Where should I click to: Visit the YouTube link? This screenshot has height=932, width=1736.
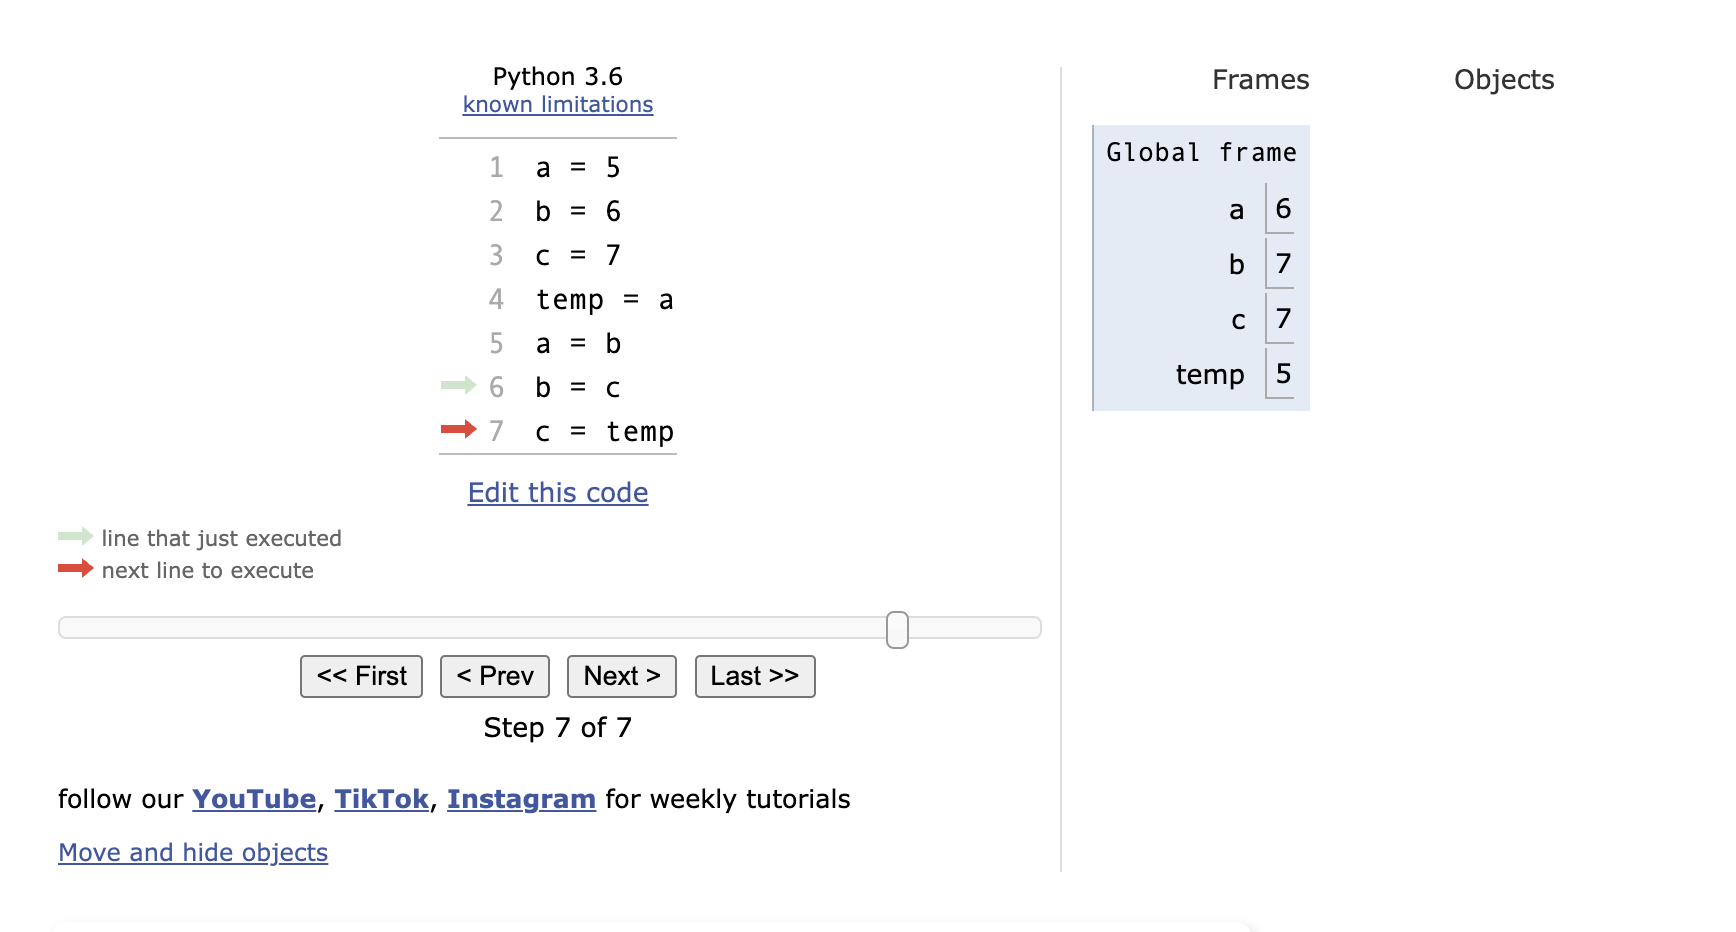[x=254, y=799]
